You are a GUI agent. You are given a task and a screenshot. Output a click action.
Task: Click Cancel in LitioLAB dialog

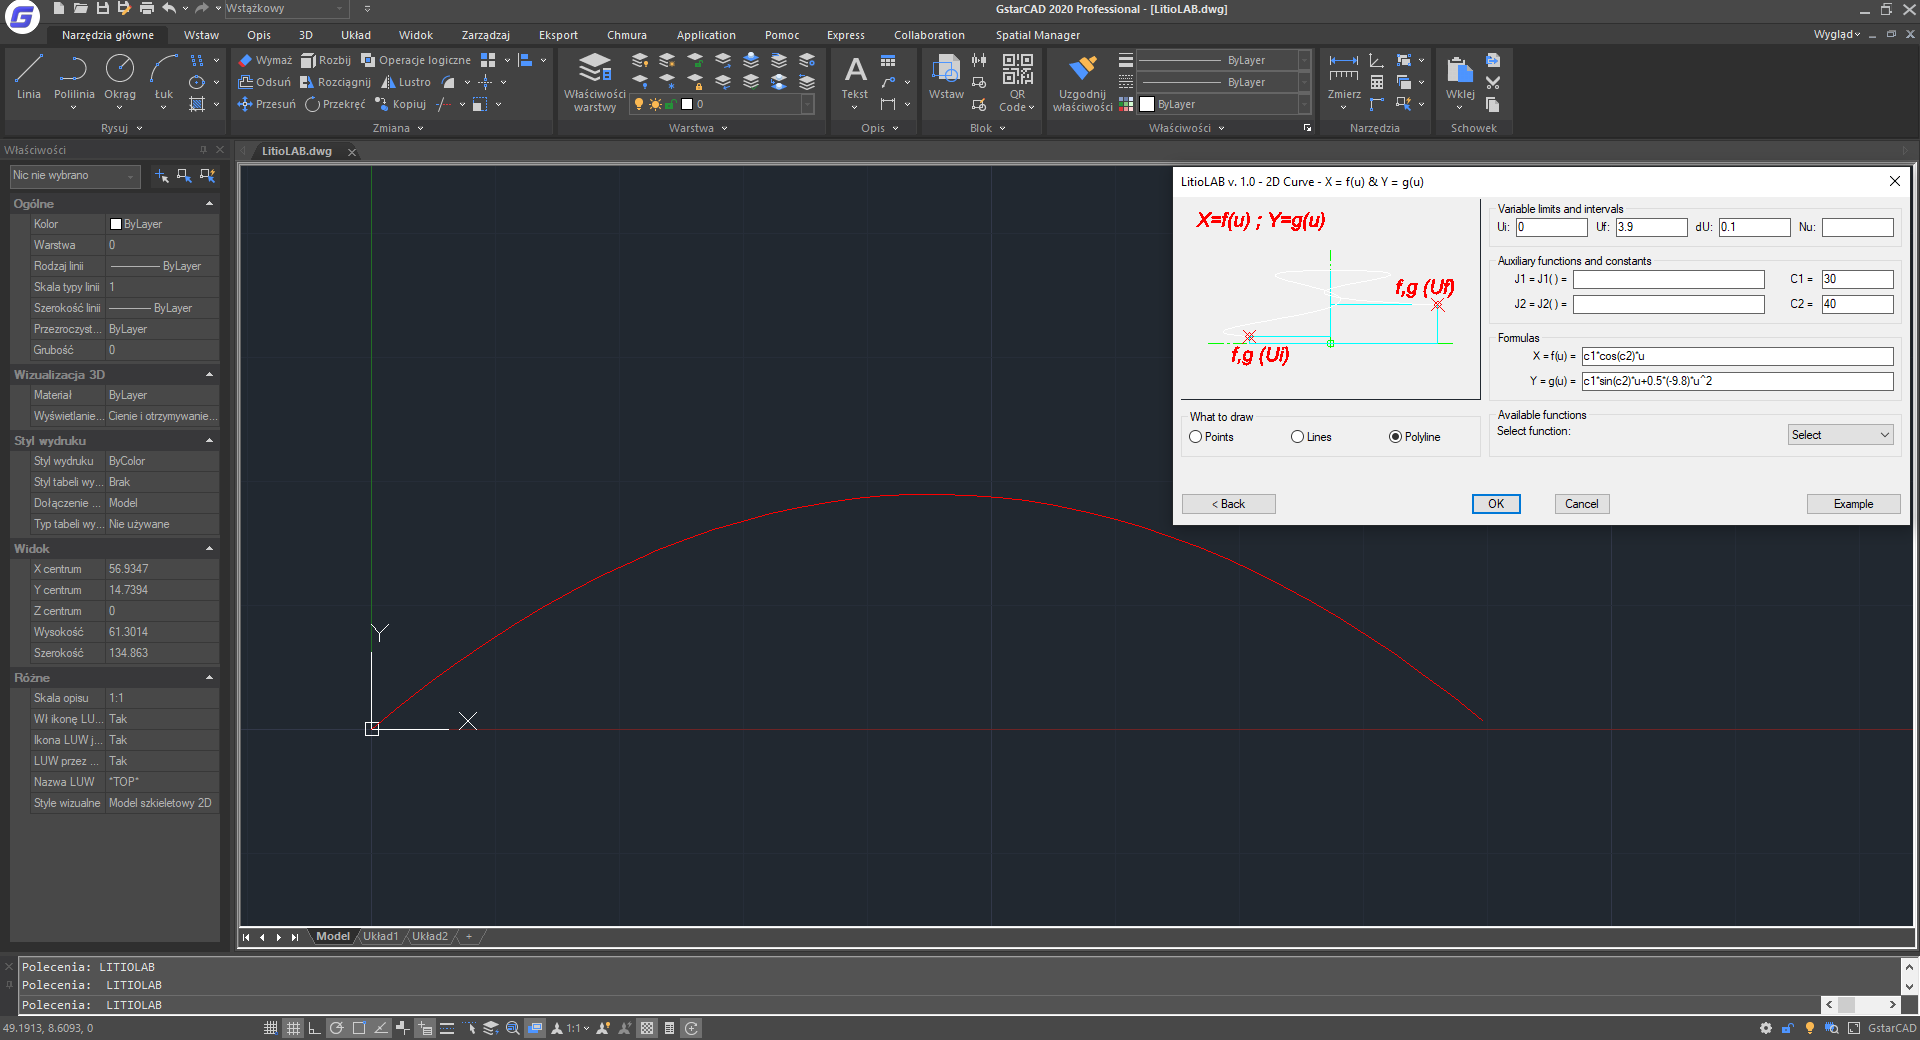(1582, 504)
